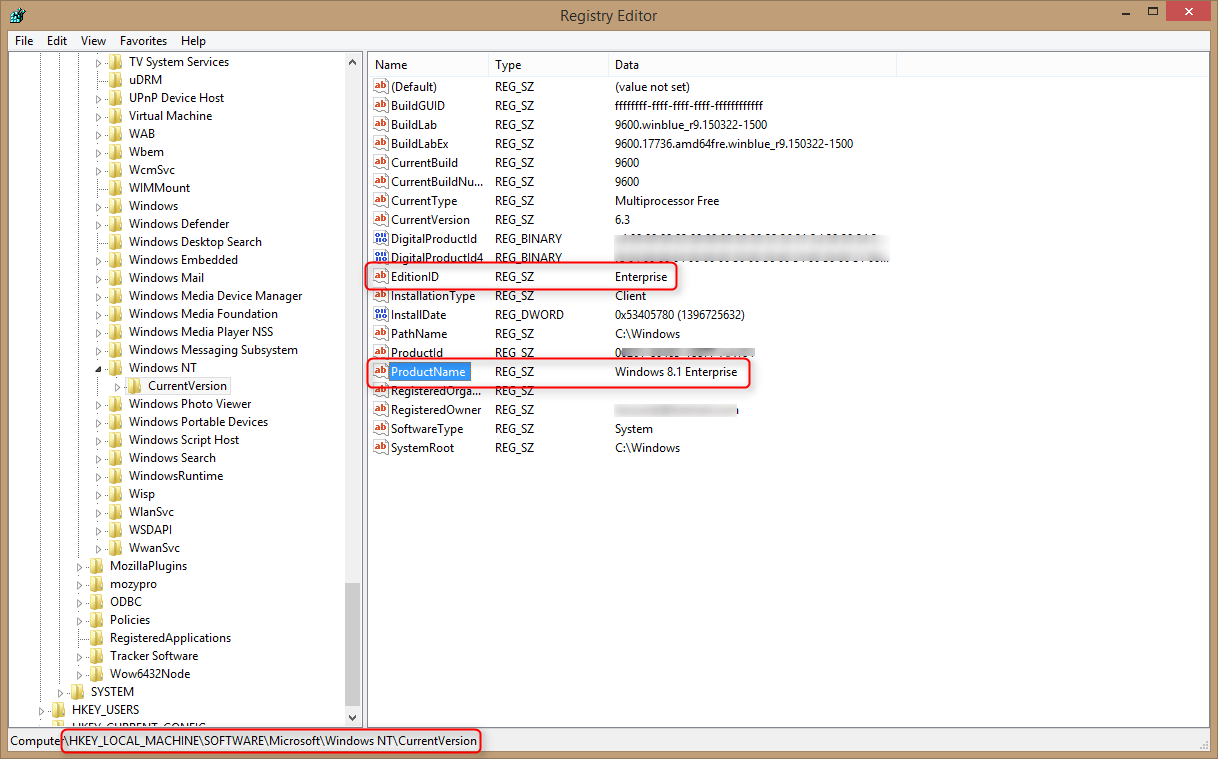Click the string icon next to ProductName
The image size is (1218, 759).
[x=380, y=371]
